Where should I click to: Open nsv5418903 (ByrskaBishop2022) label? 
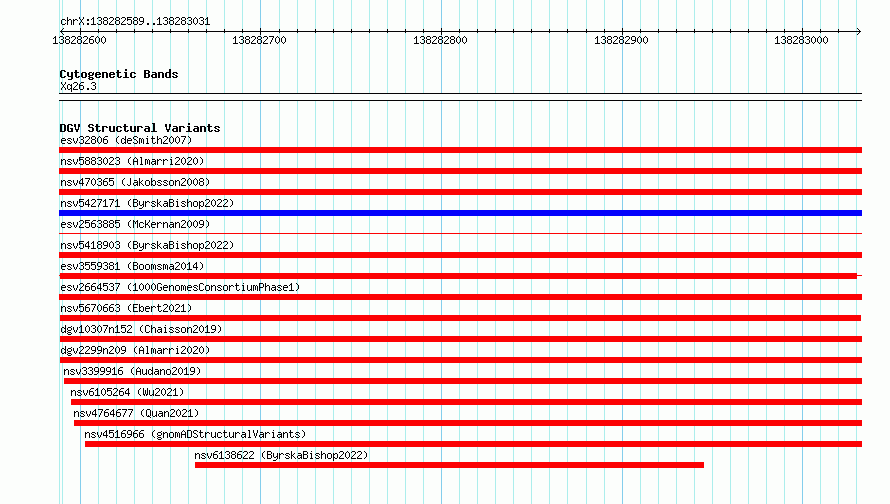tap(147, 245)
